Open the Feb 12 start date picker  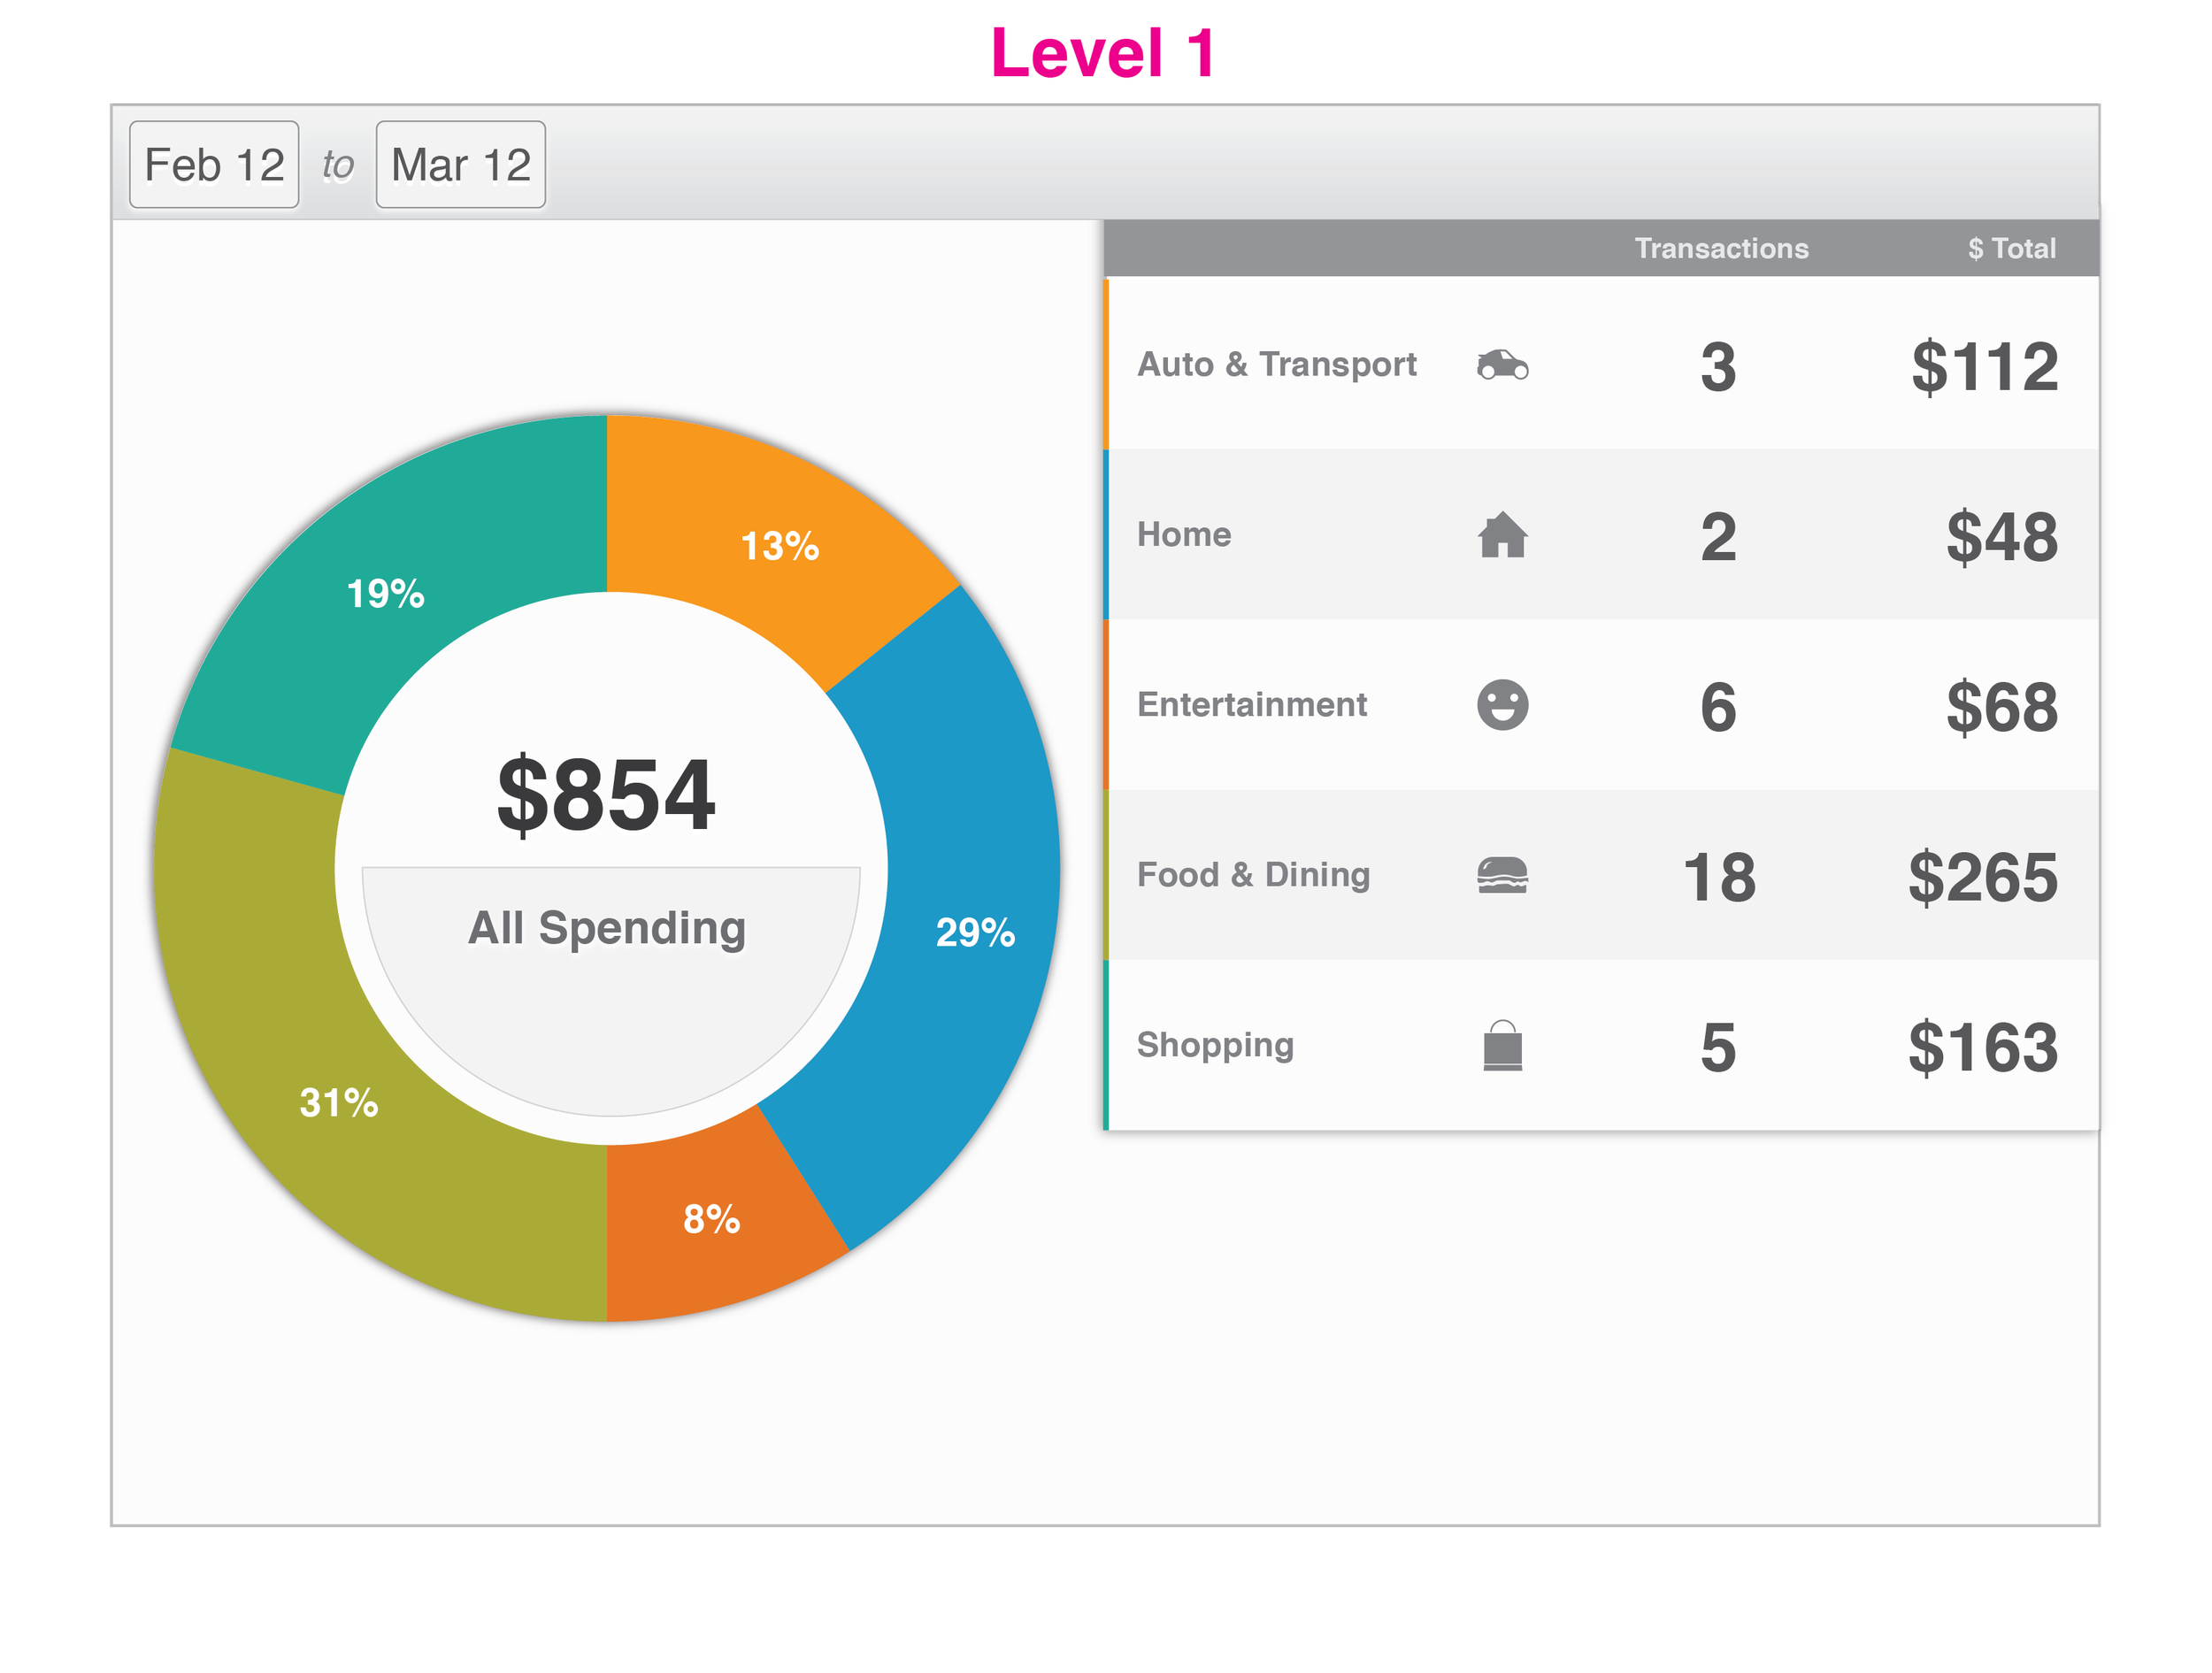(214, 165)
